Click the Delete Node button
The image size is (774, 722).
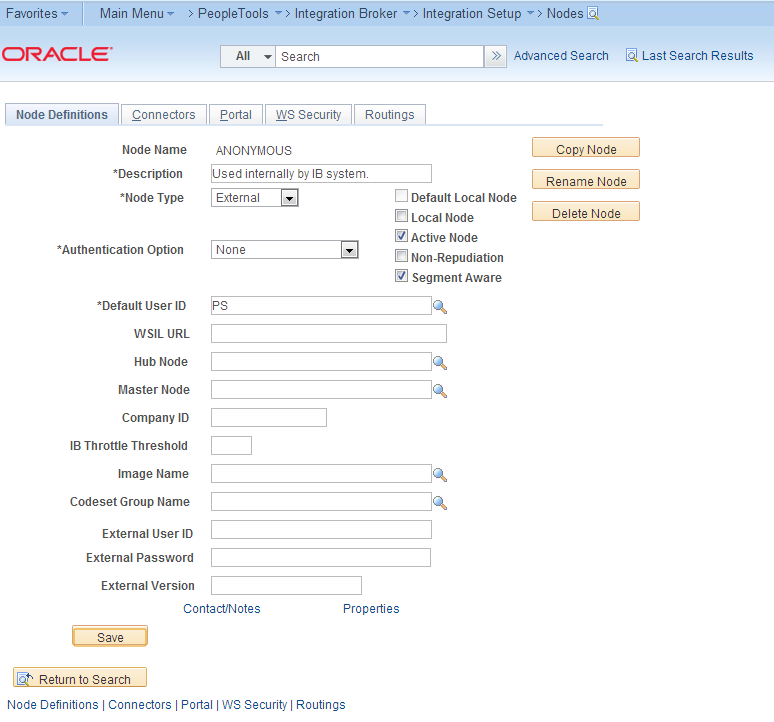(586, 212)
